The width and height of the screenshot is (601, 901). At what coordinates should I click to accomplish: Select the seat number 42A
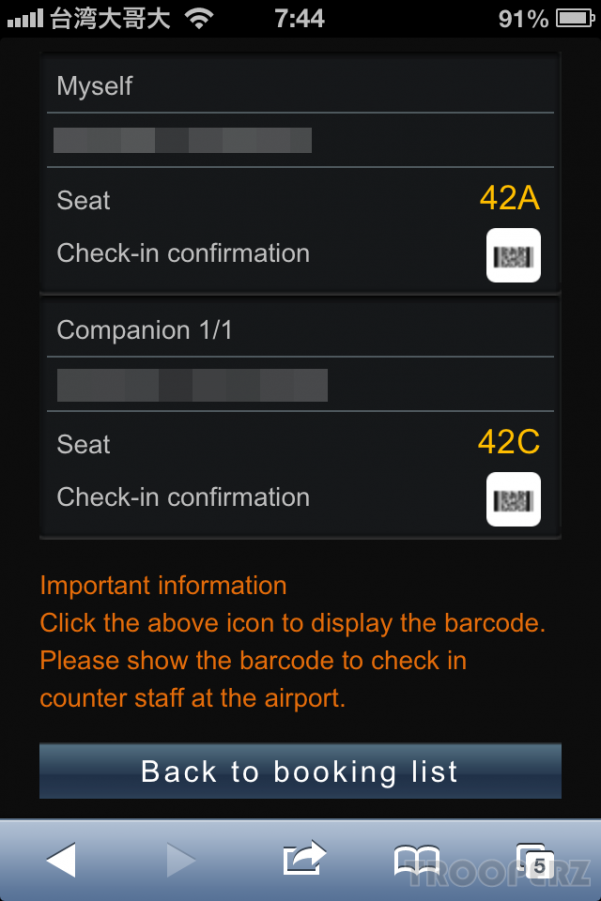510,198
